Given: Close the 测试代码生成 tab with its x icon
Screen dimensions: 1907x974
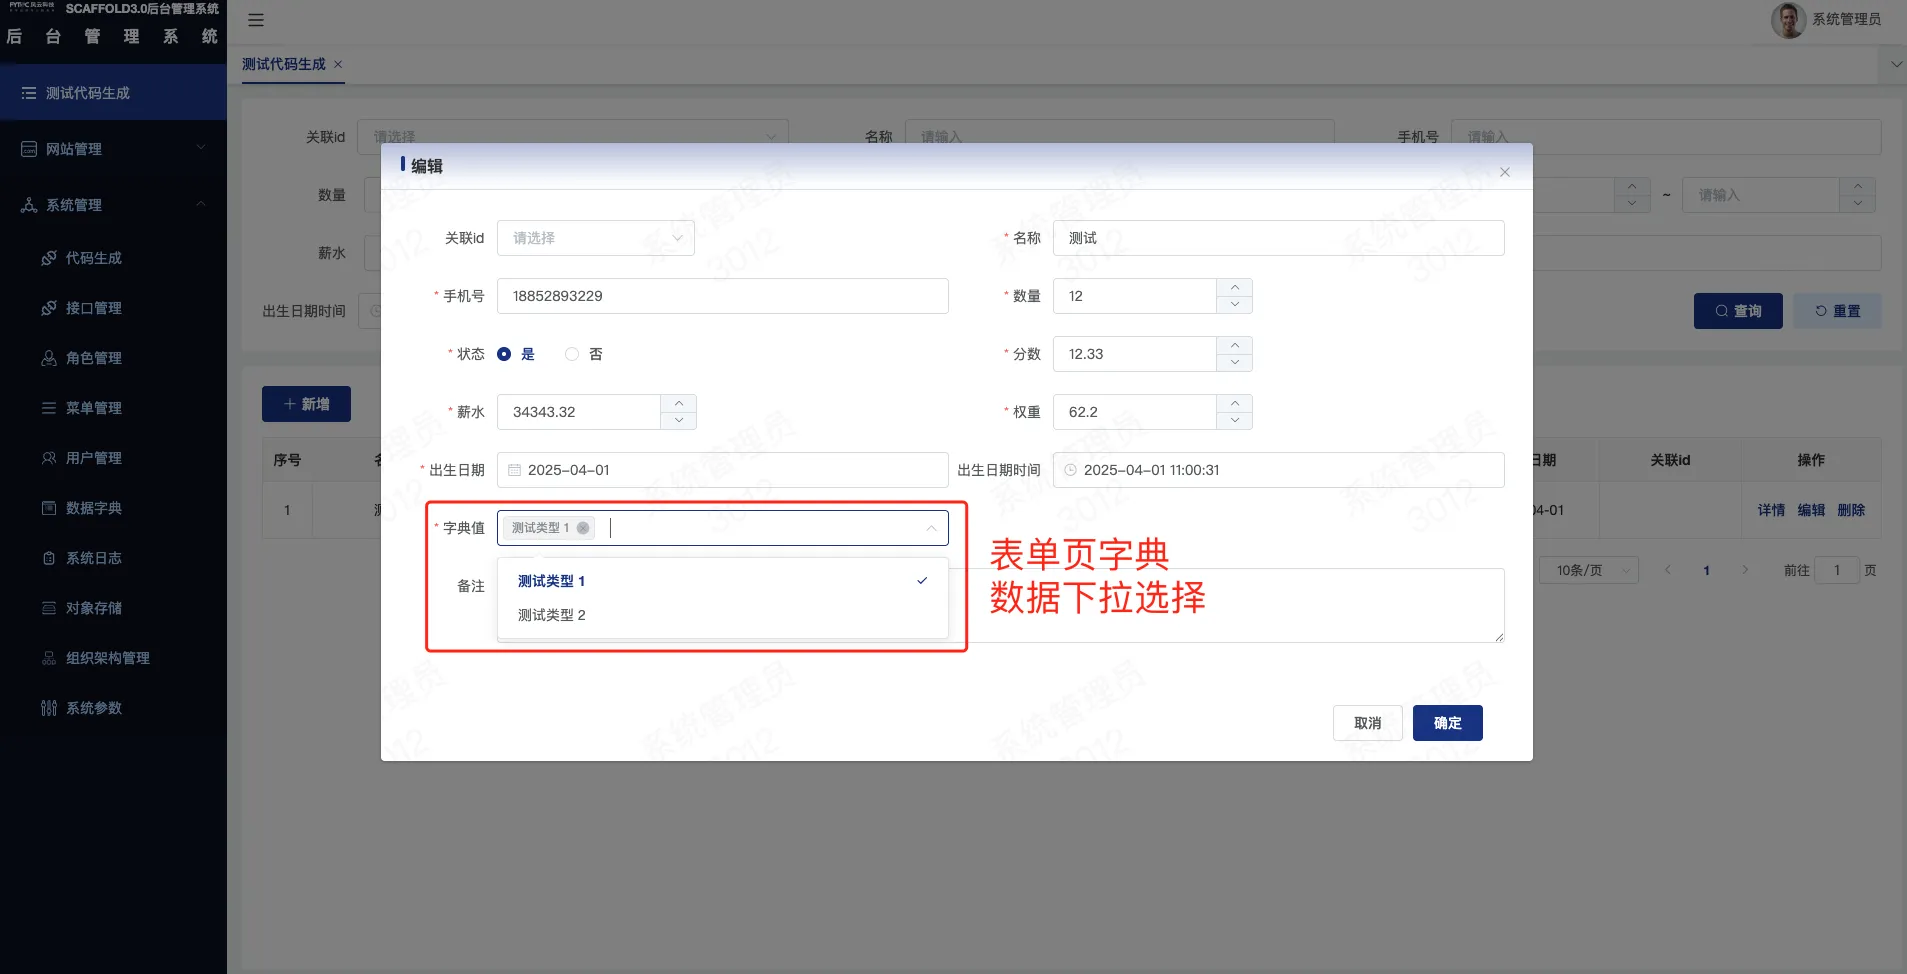Looking at the screenshot, I should pyautogui.click(x=338, y=64).
